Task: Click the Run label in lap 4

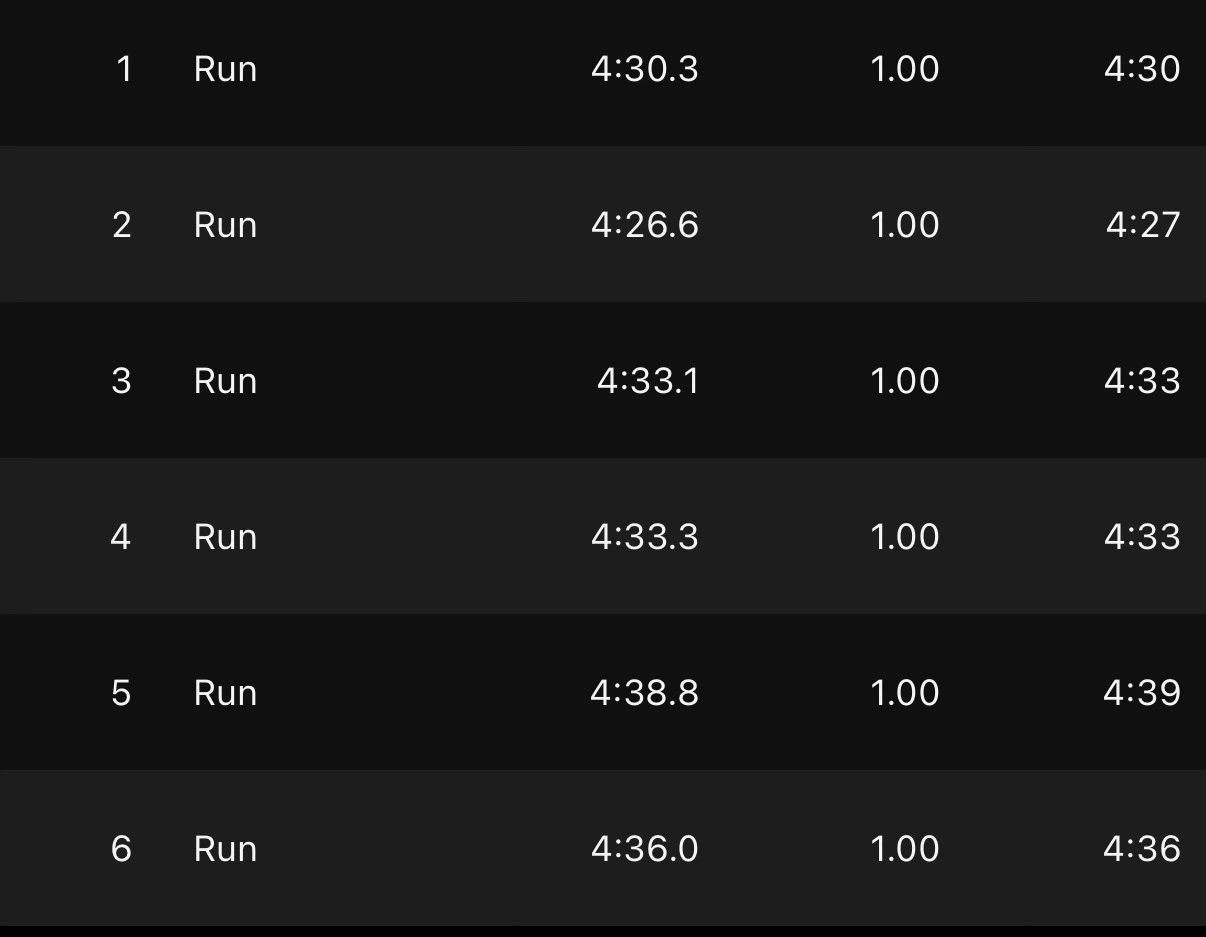Action: [x=225, y=537]
